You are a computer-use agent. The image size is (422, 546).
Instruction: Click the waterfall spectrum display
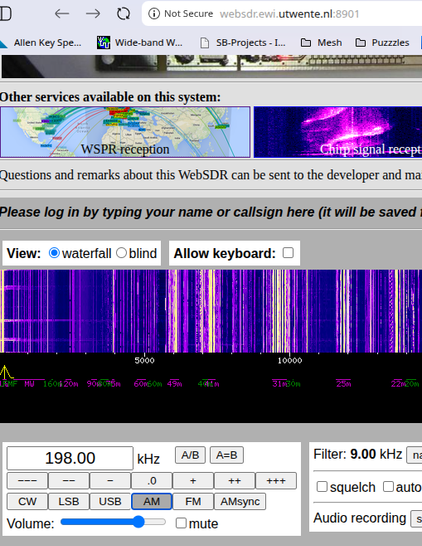(211, 311)
